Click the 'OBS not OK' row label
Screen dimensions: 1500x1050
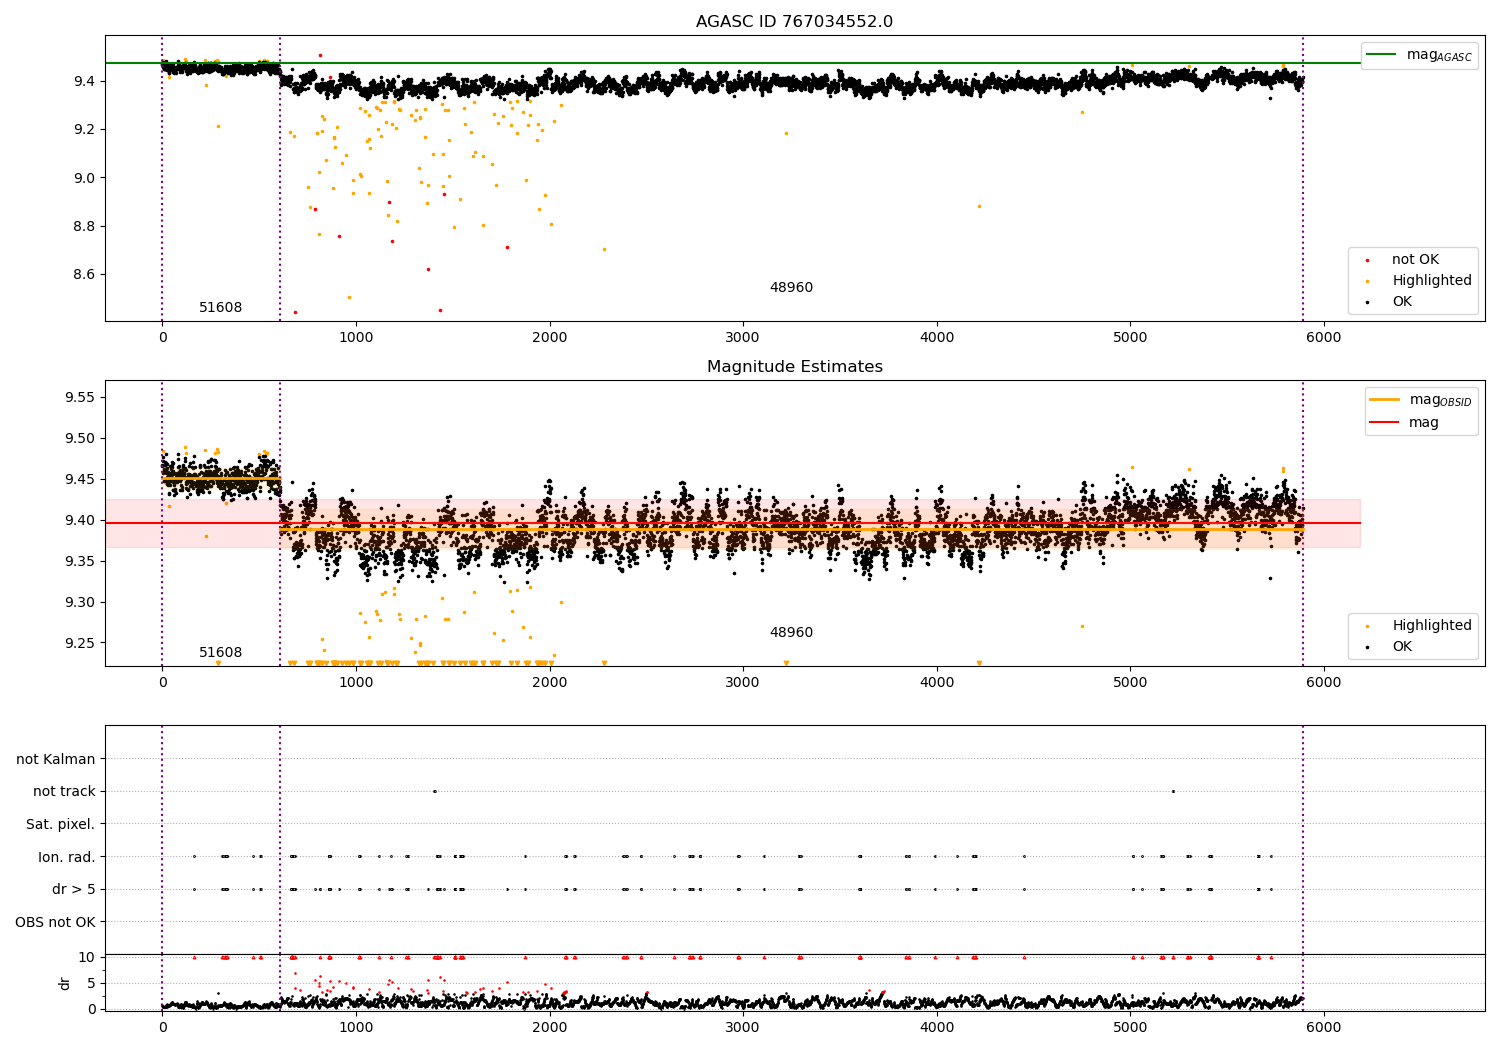tap(55, 922)
